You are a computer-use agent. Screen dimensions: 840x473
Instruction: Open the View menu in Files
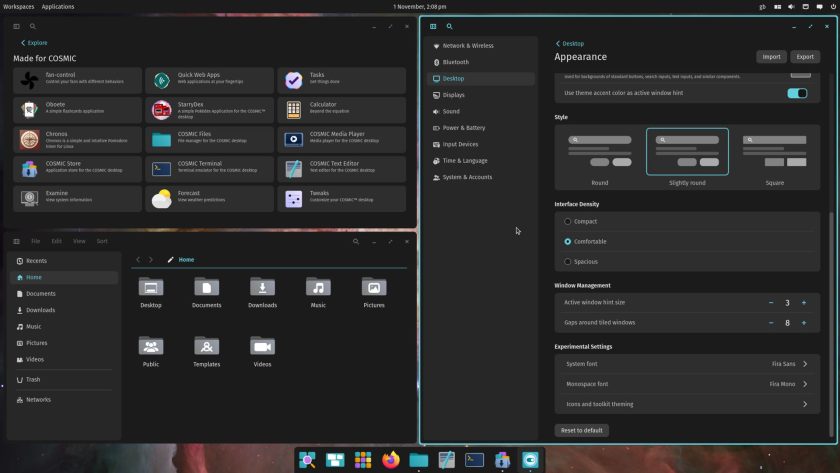(x=79, y=242)
